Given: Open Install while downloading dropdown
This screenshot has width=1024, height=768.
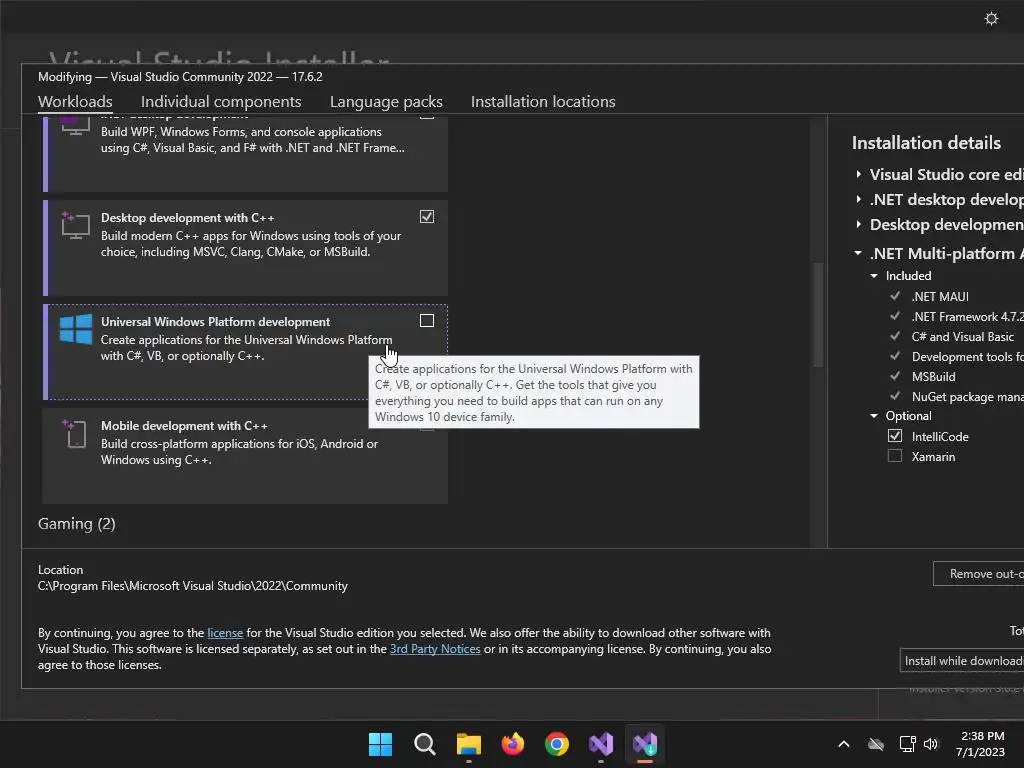Looking at the screenshot, I should tap(961, 661).
